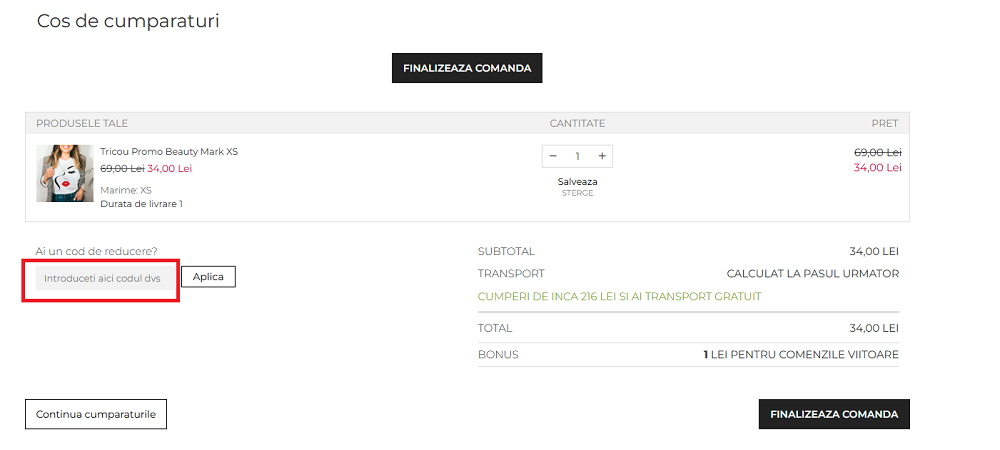Click the Continua cumparaturile button
Viewport: 1000px width, 450px height.
coord(96,414)
